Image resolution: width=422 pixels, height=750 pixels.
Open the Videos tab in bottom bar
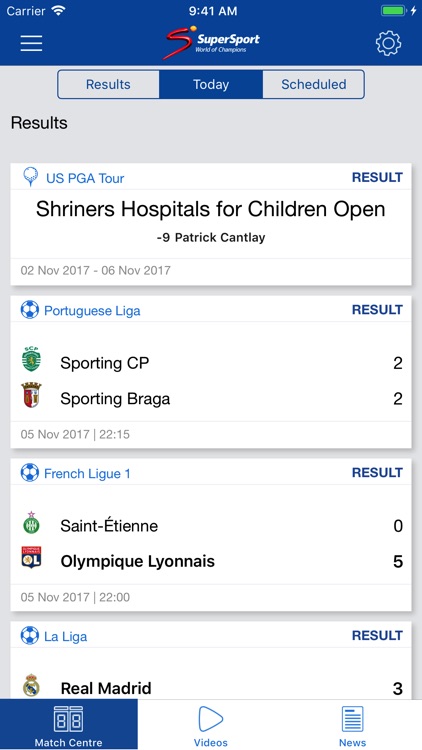click(211, 725)
